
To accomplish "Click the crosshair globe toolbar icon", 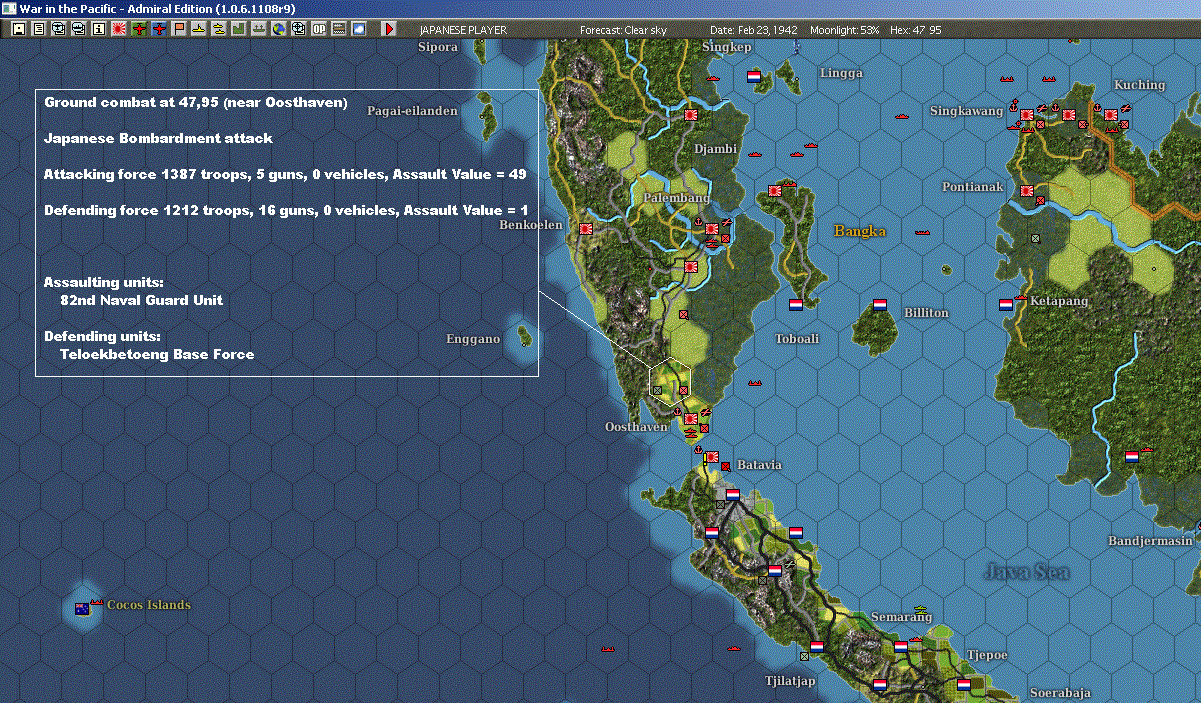I will point(300,29).
